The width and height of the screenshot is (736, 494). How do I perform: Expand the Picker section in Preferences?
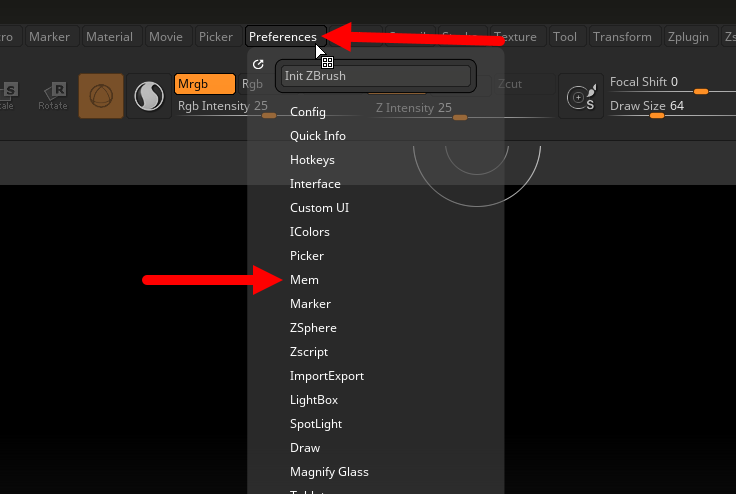coord(307,255)
